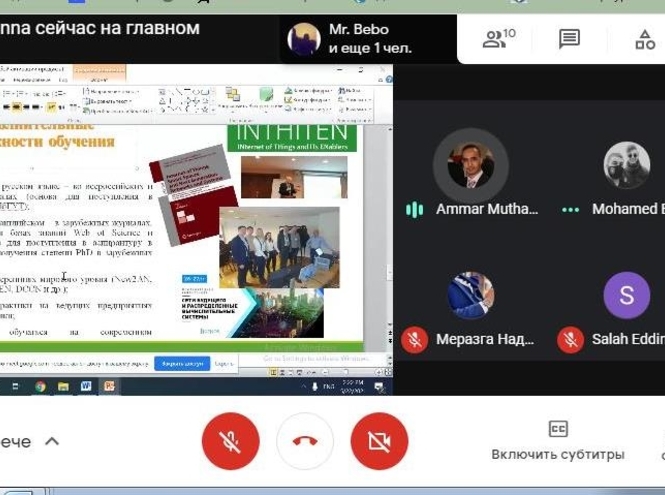665x495 pixels.
Task: Click zoom in plus in status bar
Action: tap(379, 372)
